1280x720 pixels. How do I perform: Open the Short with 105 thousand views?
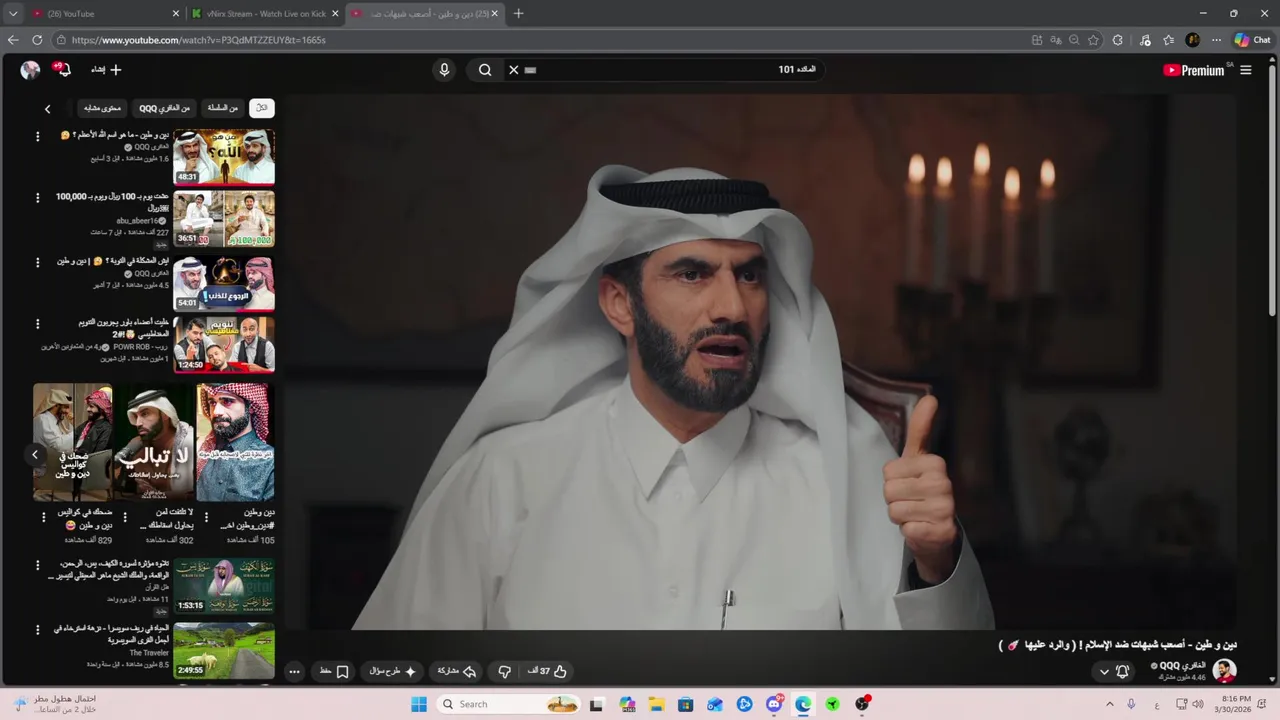[x=235, y=442]
